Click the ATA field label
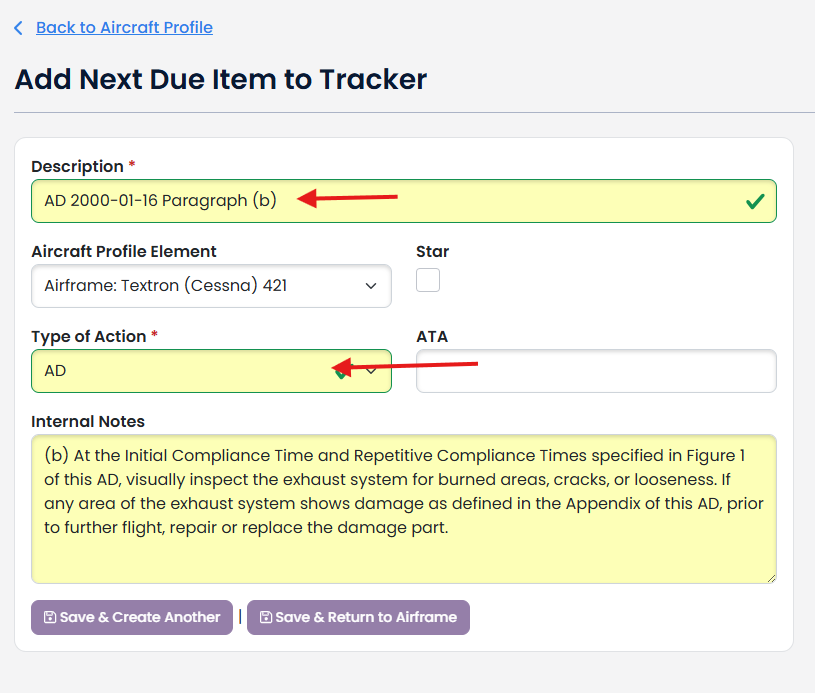Screen dimensions: 815x693 click(432, 337)
